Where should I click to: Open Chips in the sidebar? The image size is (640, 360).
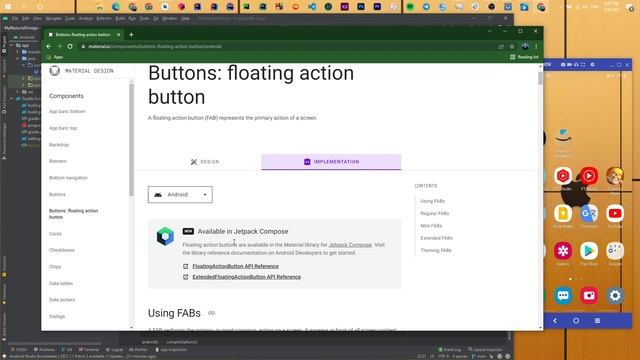55,267
